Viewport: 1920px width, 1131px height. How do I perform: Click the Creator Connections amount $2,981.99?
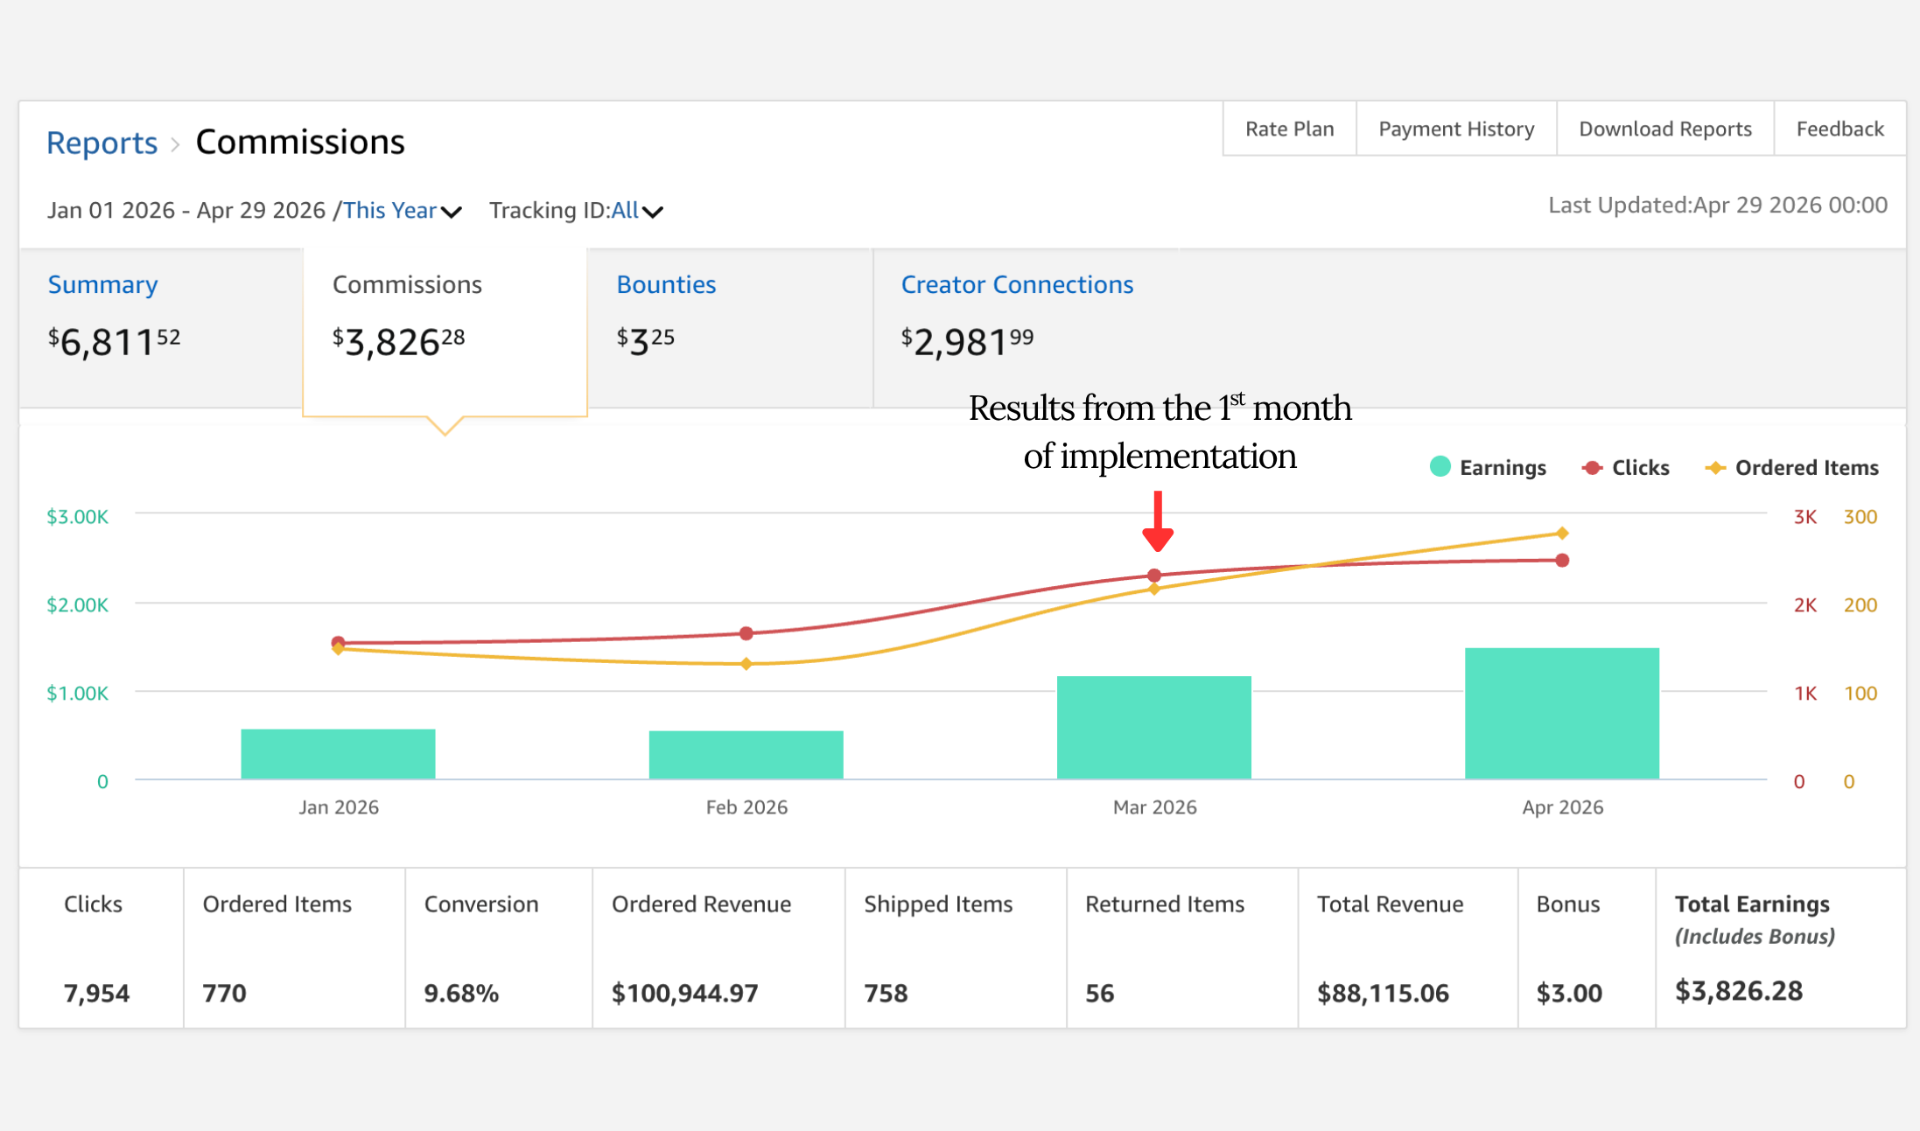tap(967, 342)
